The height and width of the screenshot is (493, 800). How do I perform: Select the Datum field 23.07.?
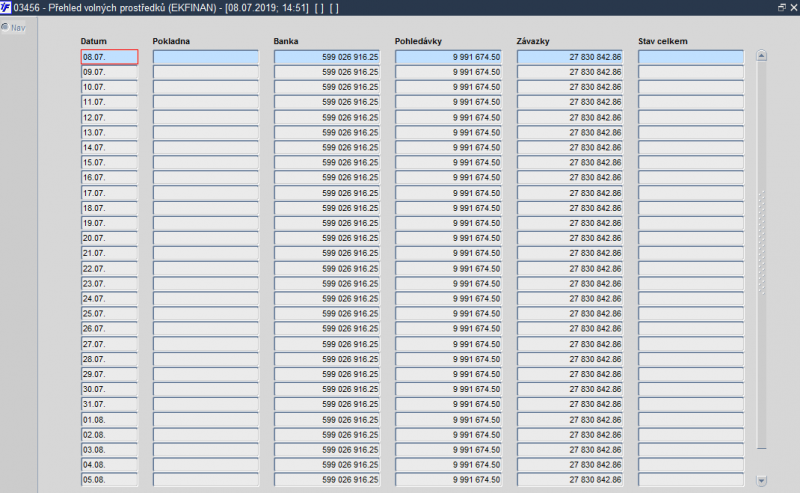click(x=109, y=284)
